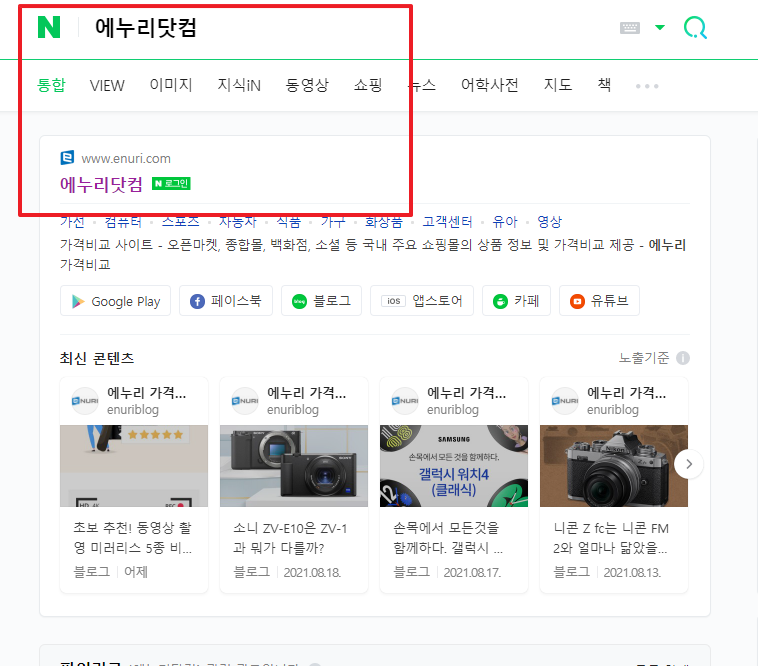Open the 책 tab
The image size is (758, 666).
(604, 85)
